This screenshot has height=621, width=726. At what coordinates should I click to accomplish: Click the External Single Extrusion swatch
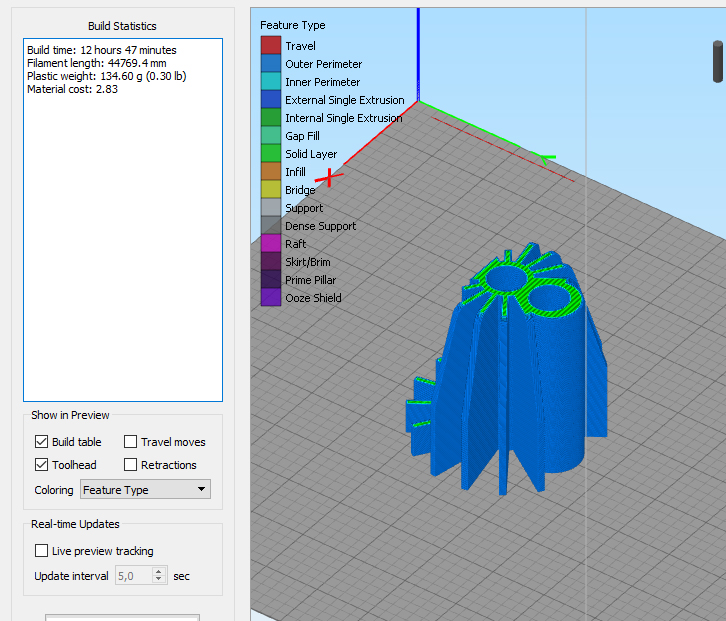271,100
